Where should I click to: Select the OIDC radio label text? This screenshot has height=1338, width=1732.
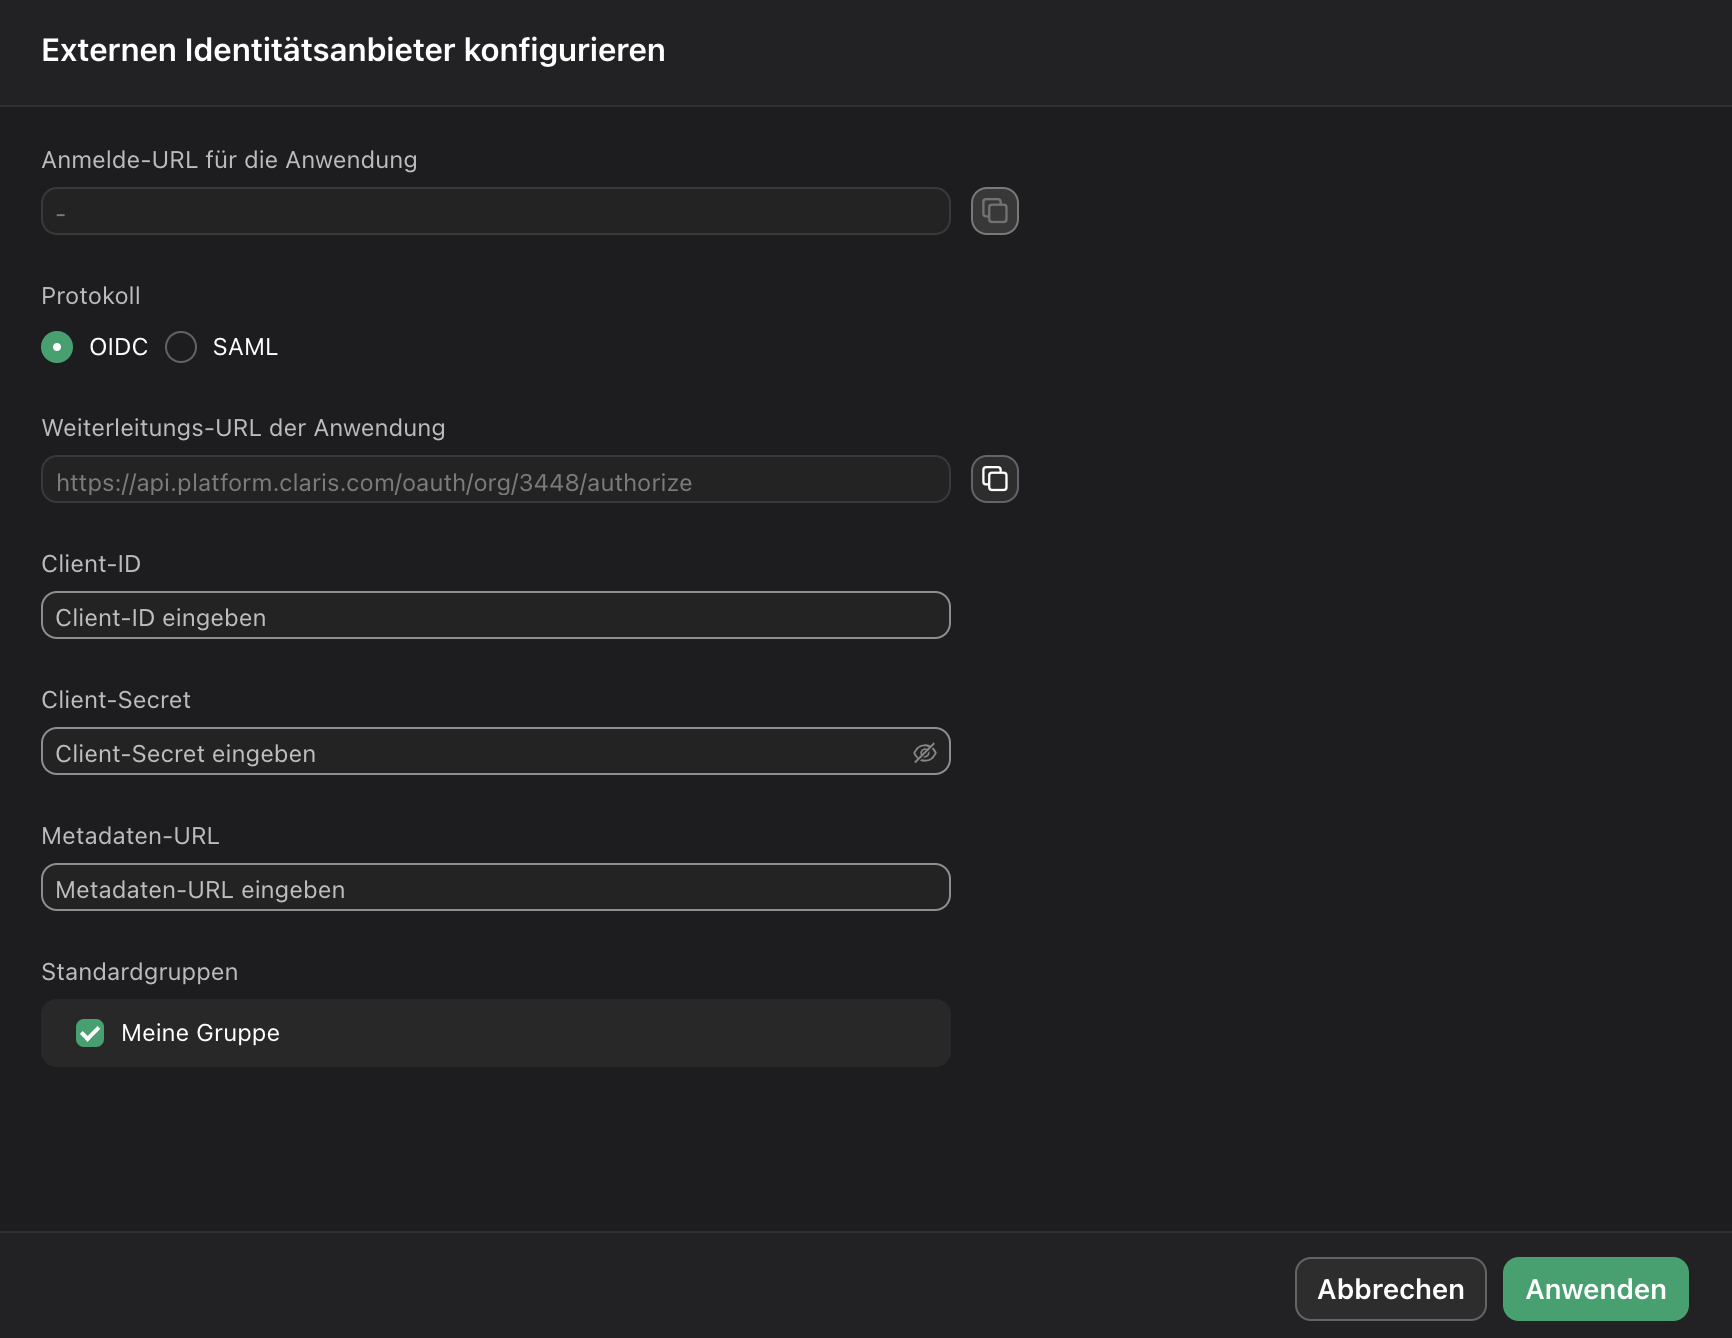(118, 347)
